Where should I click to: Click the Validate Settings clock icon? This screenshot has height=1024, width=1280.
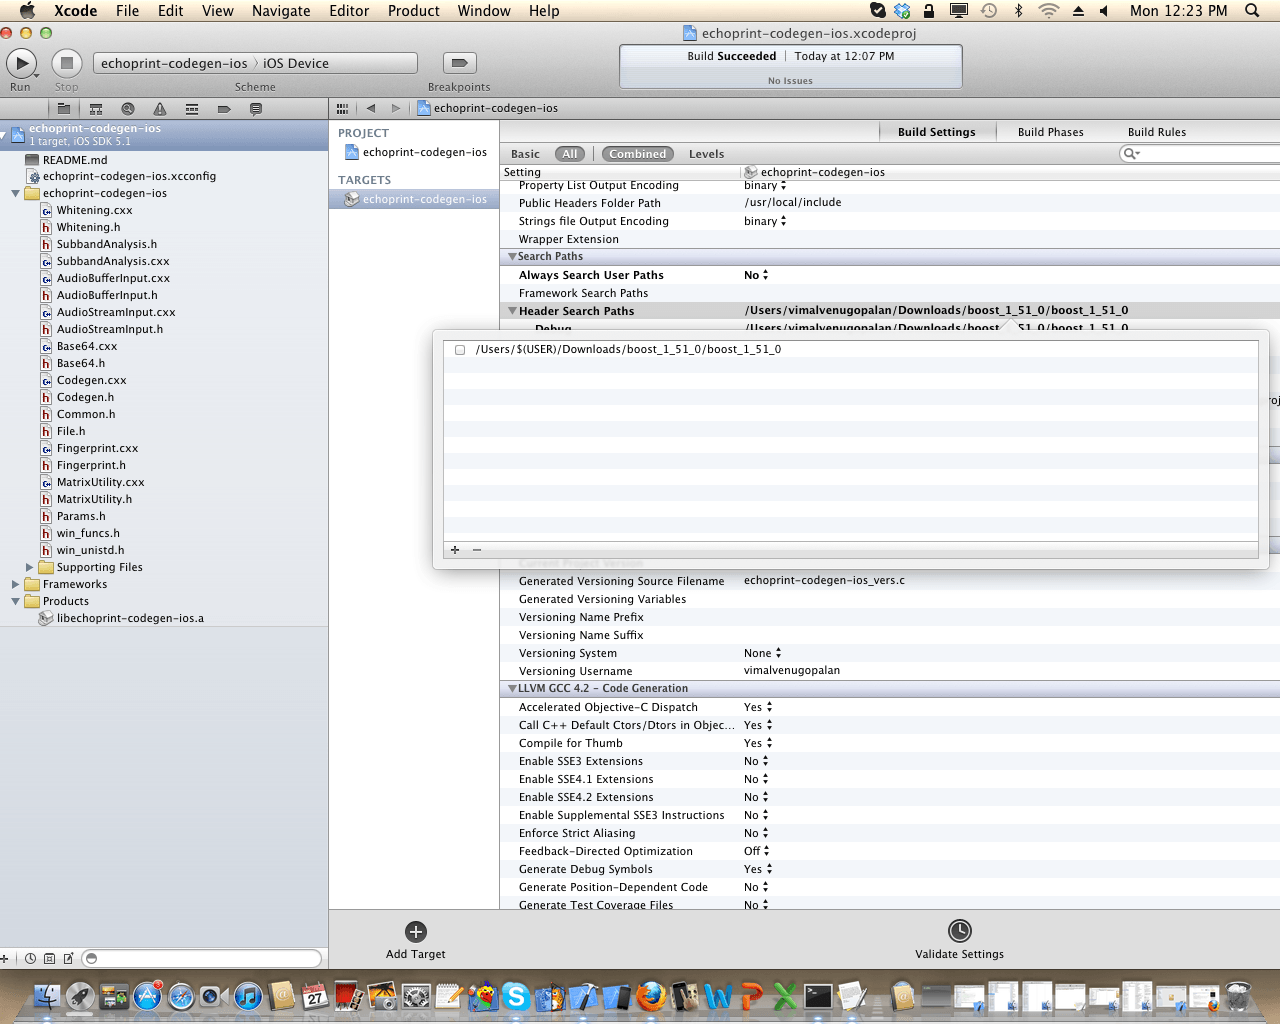959,931
